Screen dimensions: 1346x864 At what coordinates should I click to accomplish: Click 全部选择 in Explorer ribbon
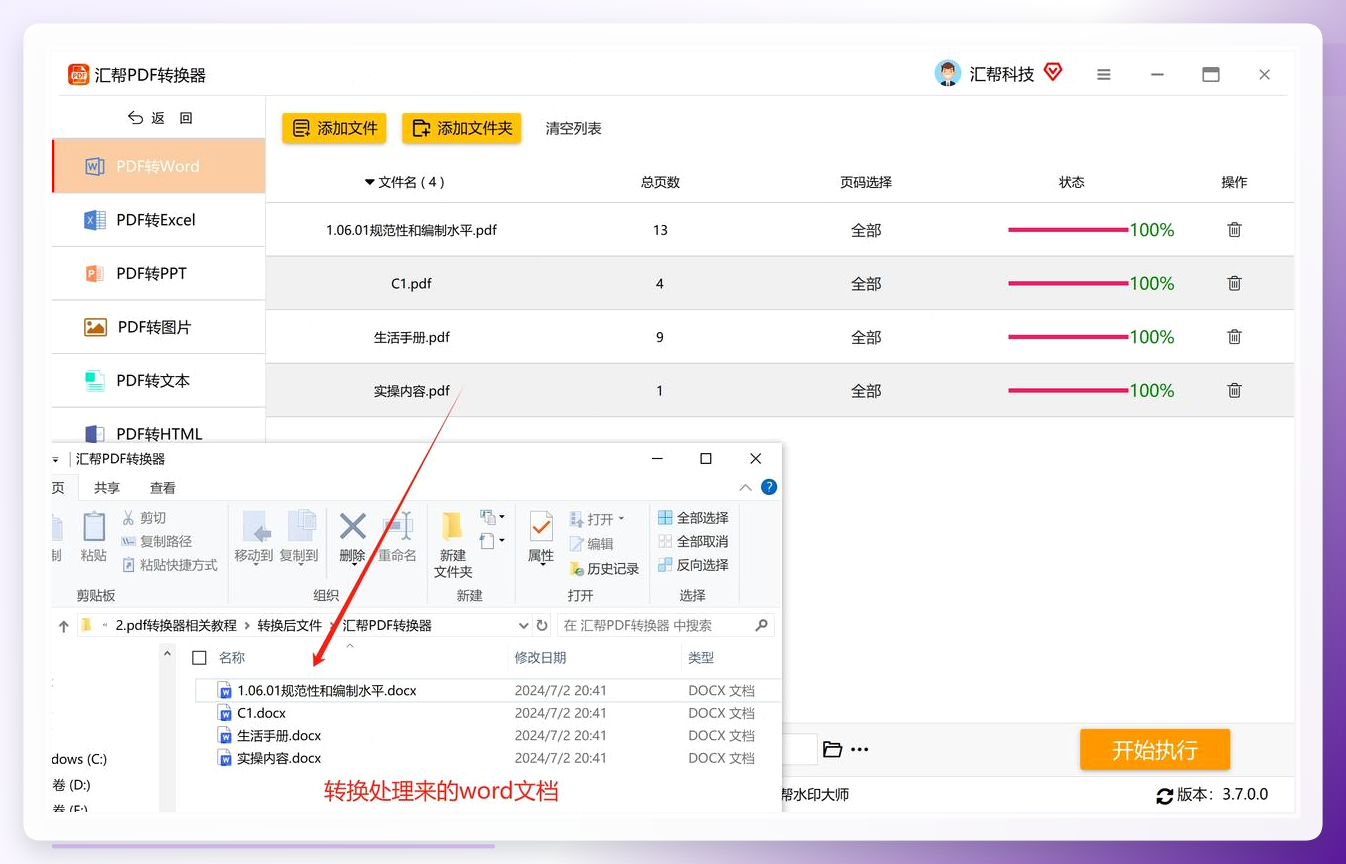pos(693,518)
